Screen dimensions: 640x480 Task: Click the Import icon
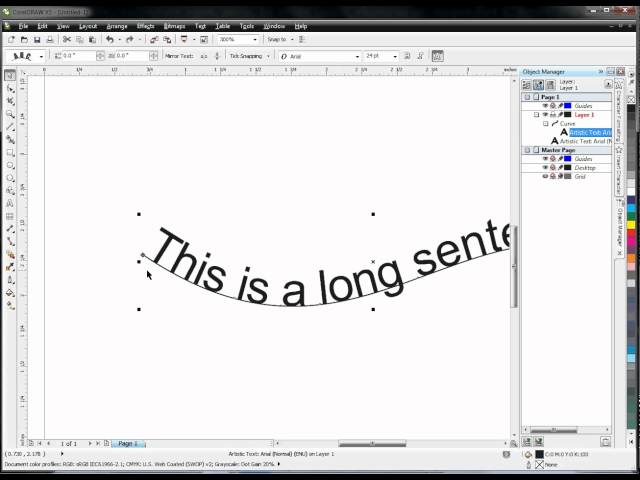(x=154, y=40)
